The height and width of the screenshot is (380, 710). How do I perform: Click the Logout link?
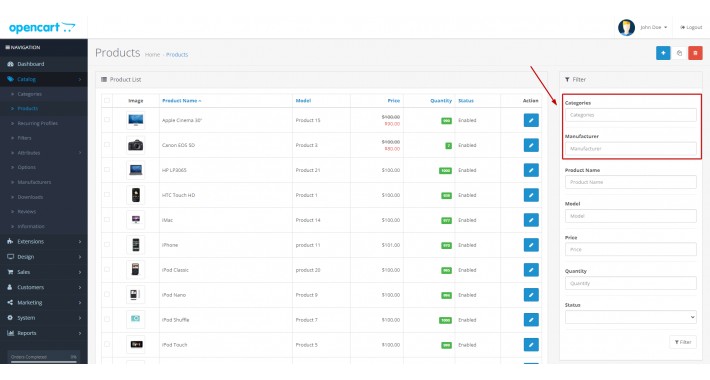[691, 28]
